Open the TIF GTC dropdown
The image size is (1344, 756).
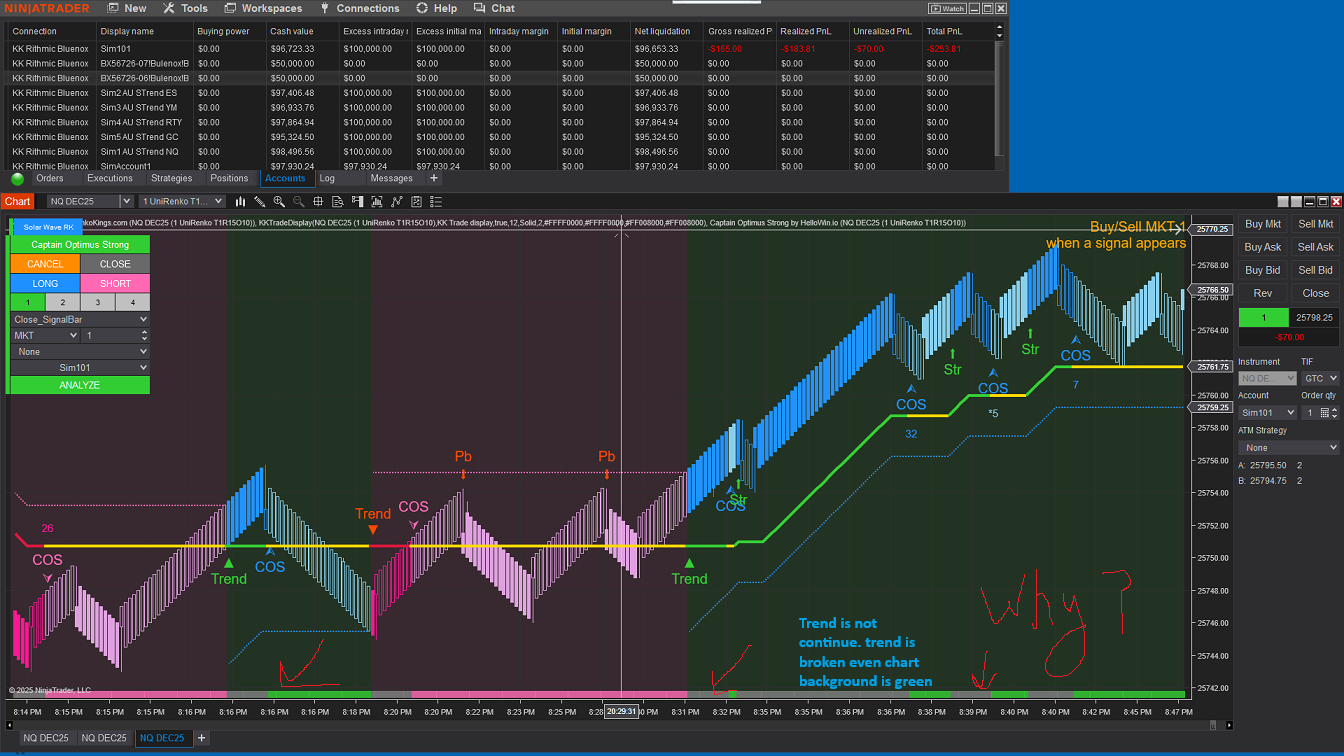click(1319, 379)
